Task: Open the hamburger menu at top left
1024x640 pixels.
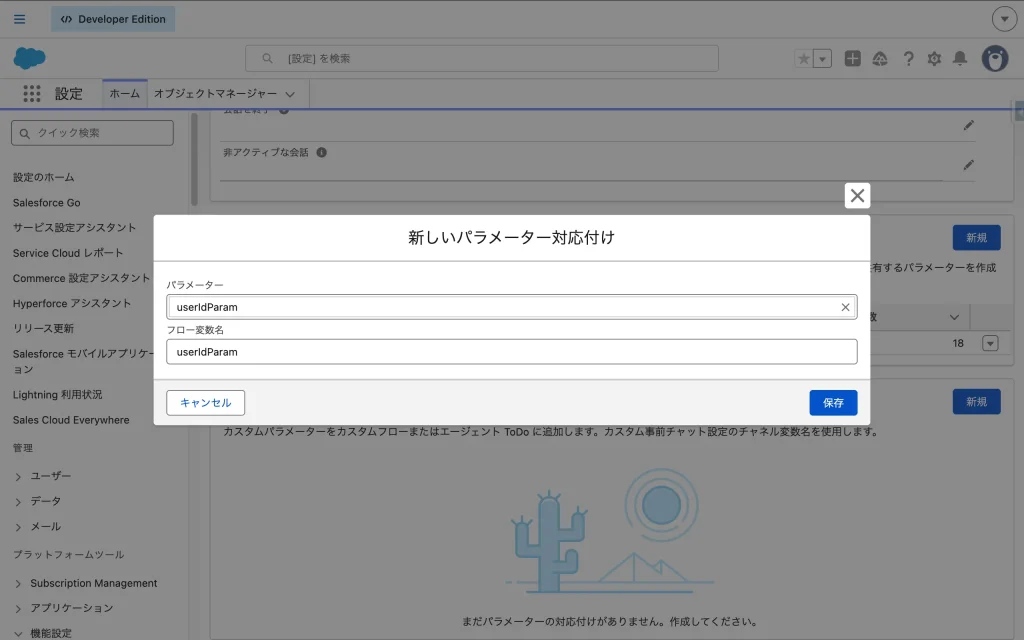Action: pyautogui.click(x=20, y=19)
